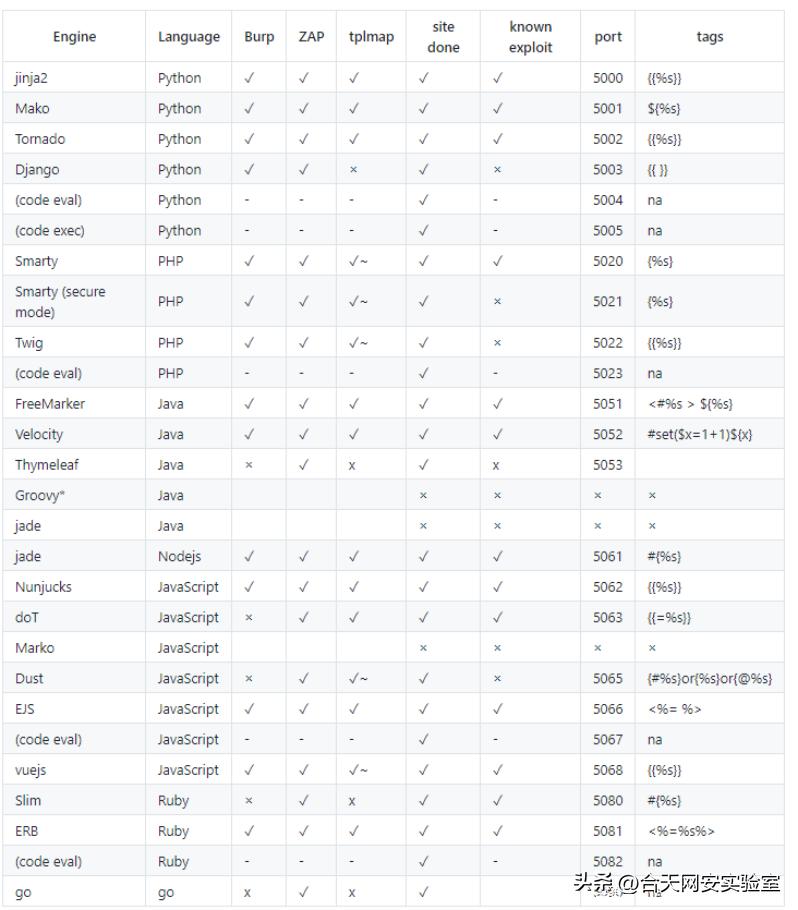Click the Burp cross in doT row
The height and width of the screenshot is (910, 798).
point(249,618)
